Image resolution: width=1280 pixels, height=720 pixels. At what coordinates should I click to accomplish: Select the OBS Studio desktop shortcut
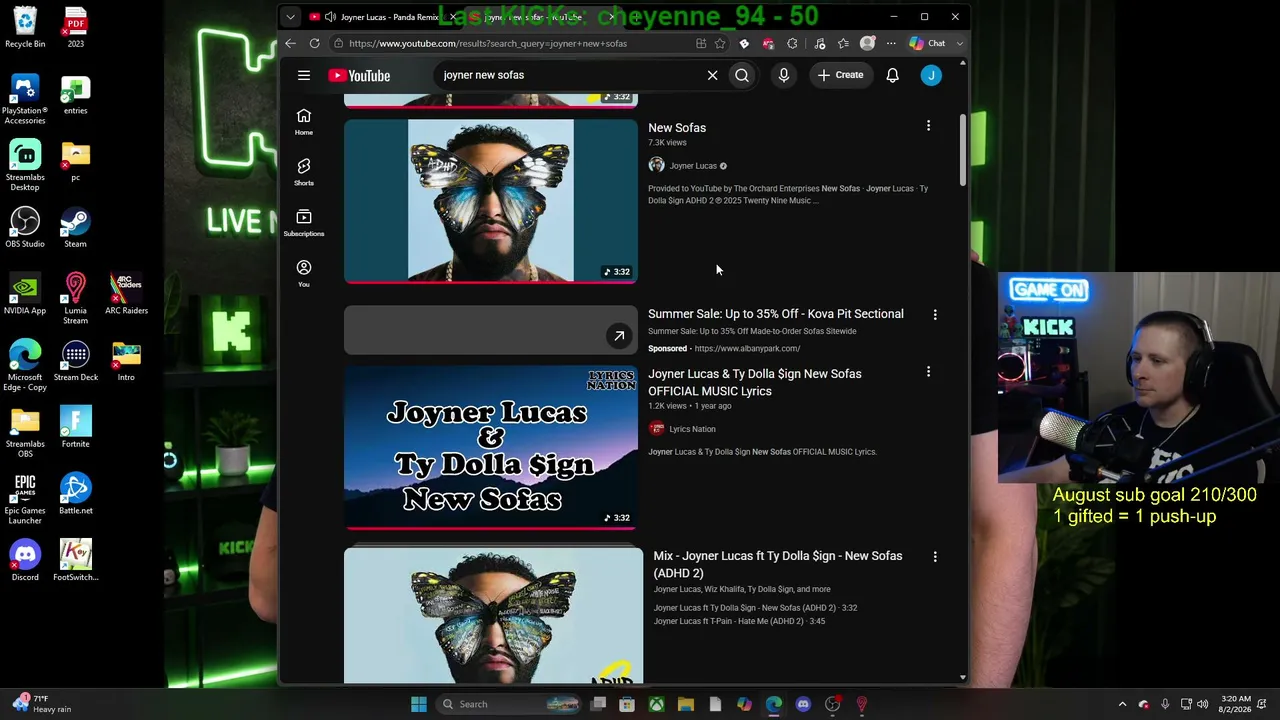pos(25,227)
